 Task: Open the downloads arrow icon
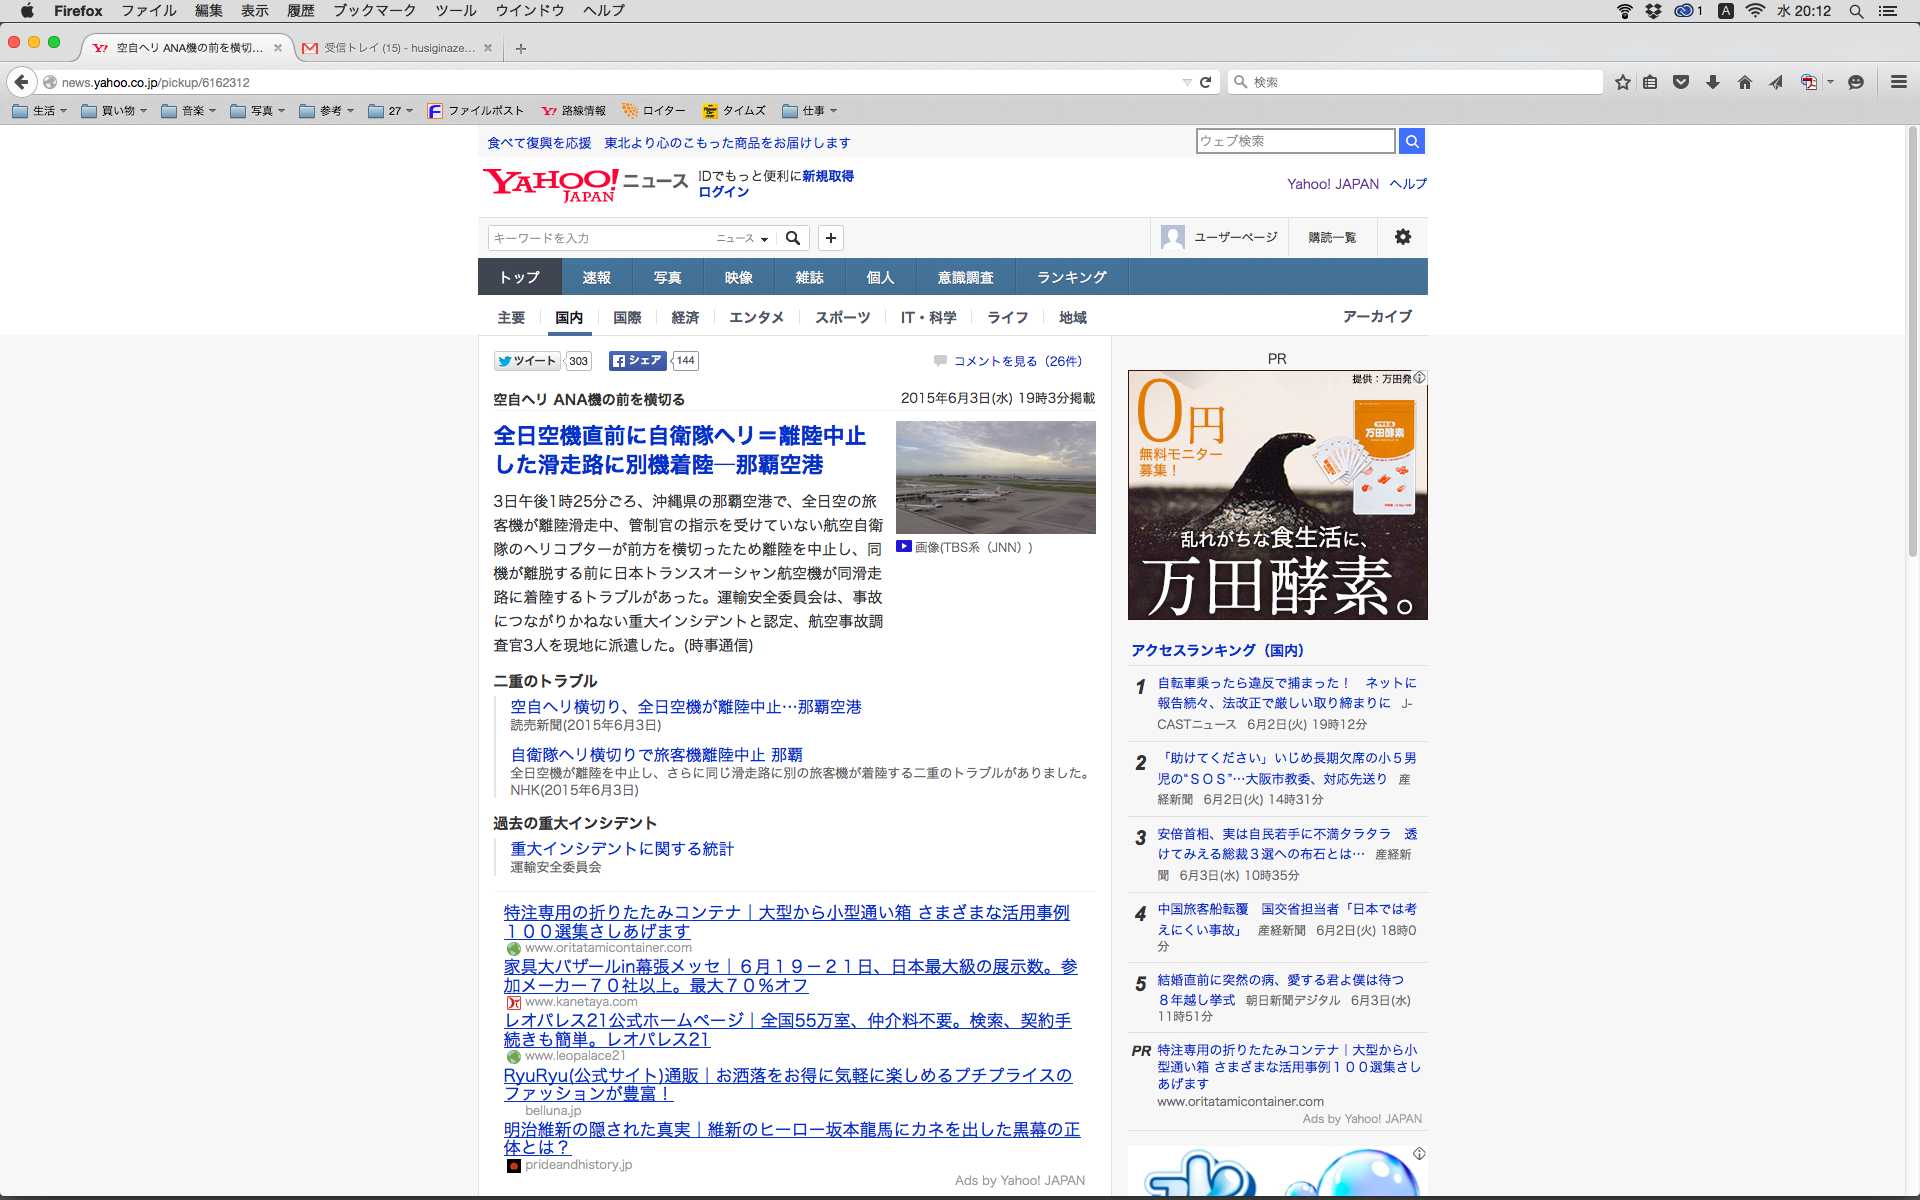(x=1713, y=82)
